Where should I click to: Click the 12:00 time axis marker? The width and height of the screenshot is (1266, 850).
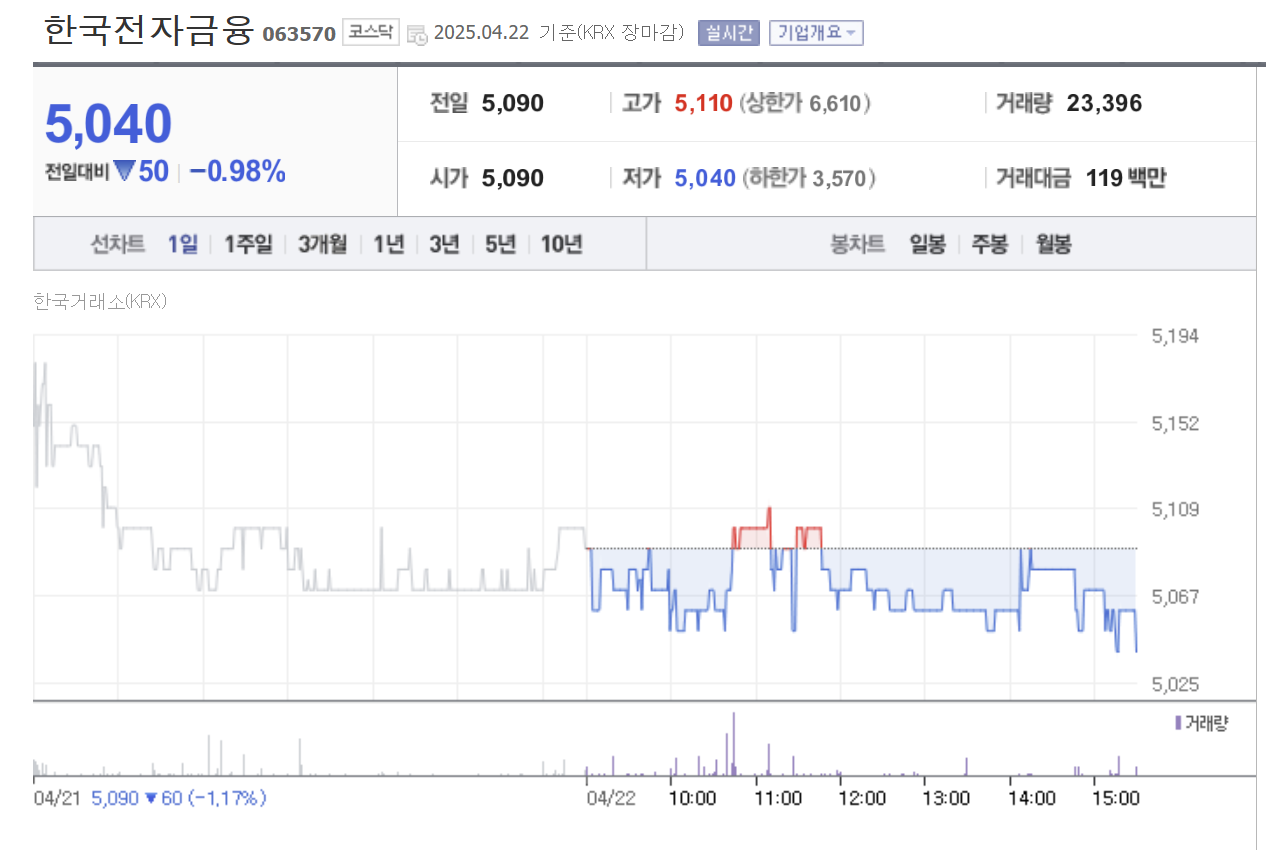click(x=862, y=798)
